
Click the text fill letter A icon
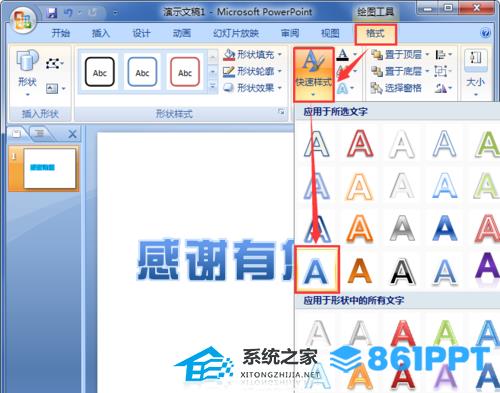click(x=343, y=55)
